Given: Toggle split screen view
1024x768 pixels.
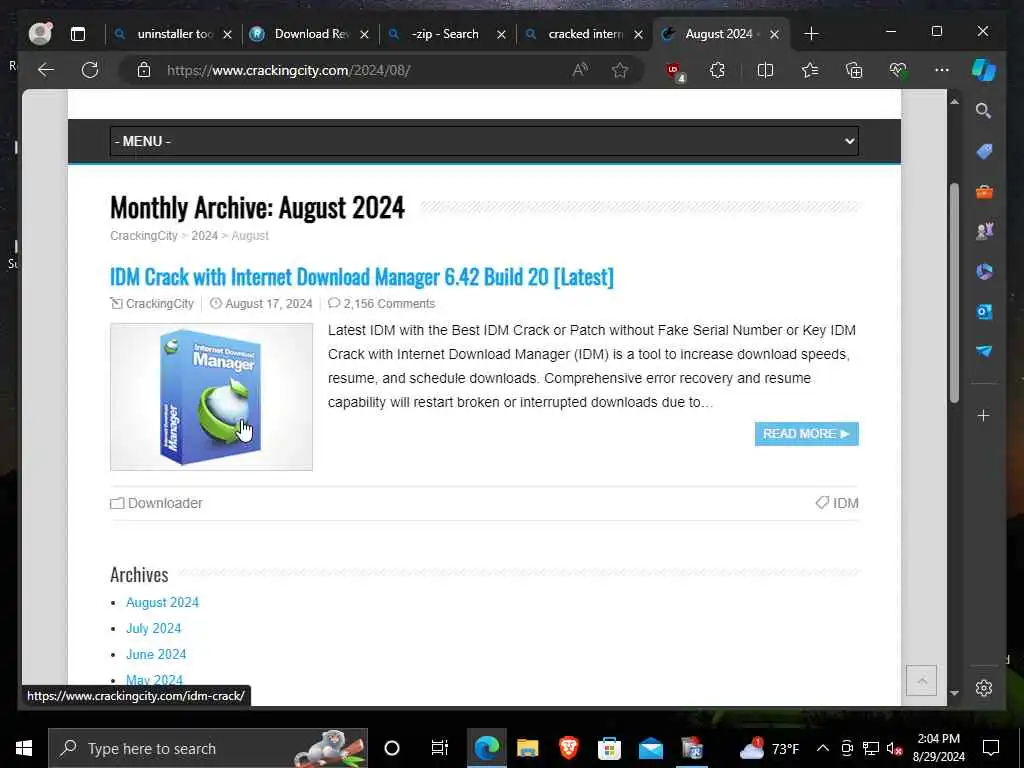Looking at the screenshot, I should 765,70.
